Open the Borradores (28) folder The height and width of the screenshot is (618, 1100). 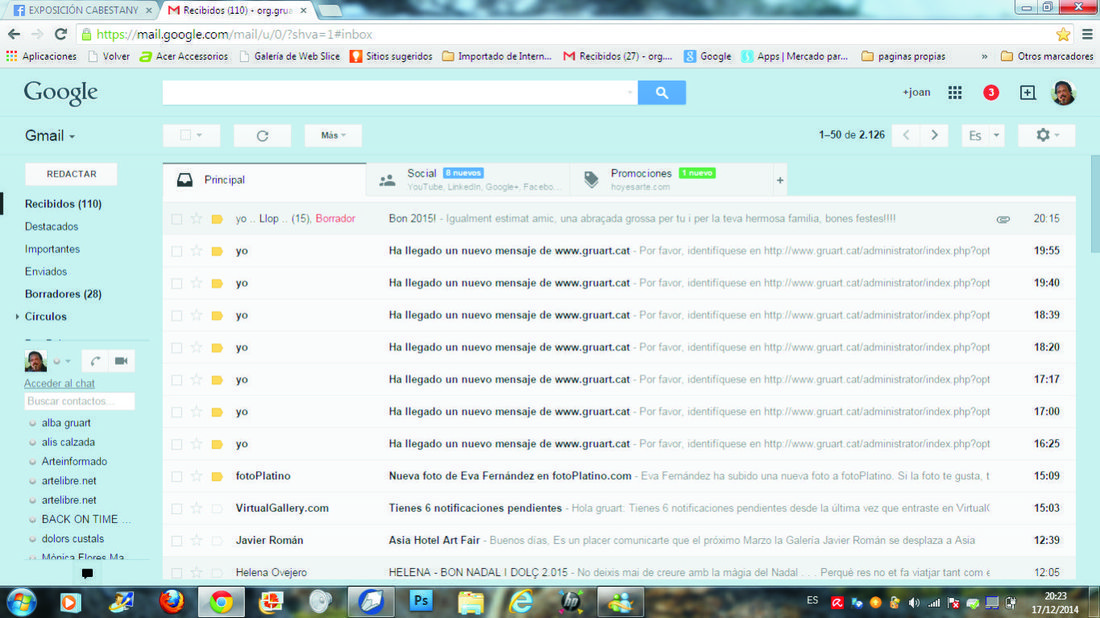click(x=63, y=294)
